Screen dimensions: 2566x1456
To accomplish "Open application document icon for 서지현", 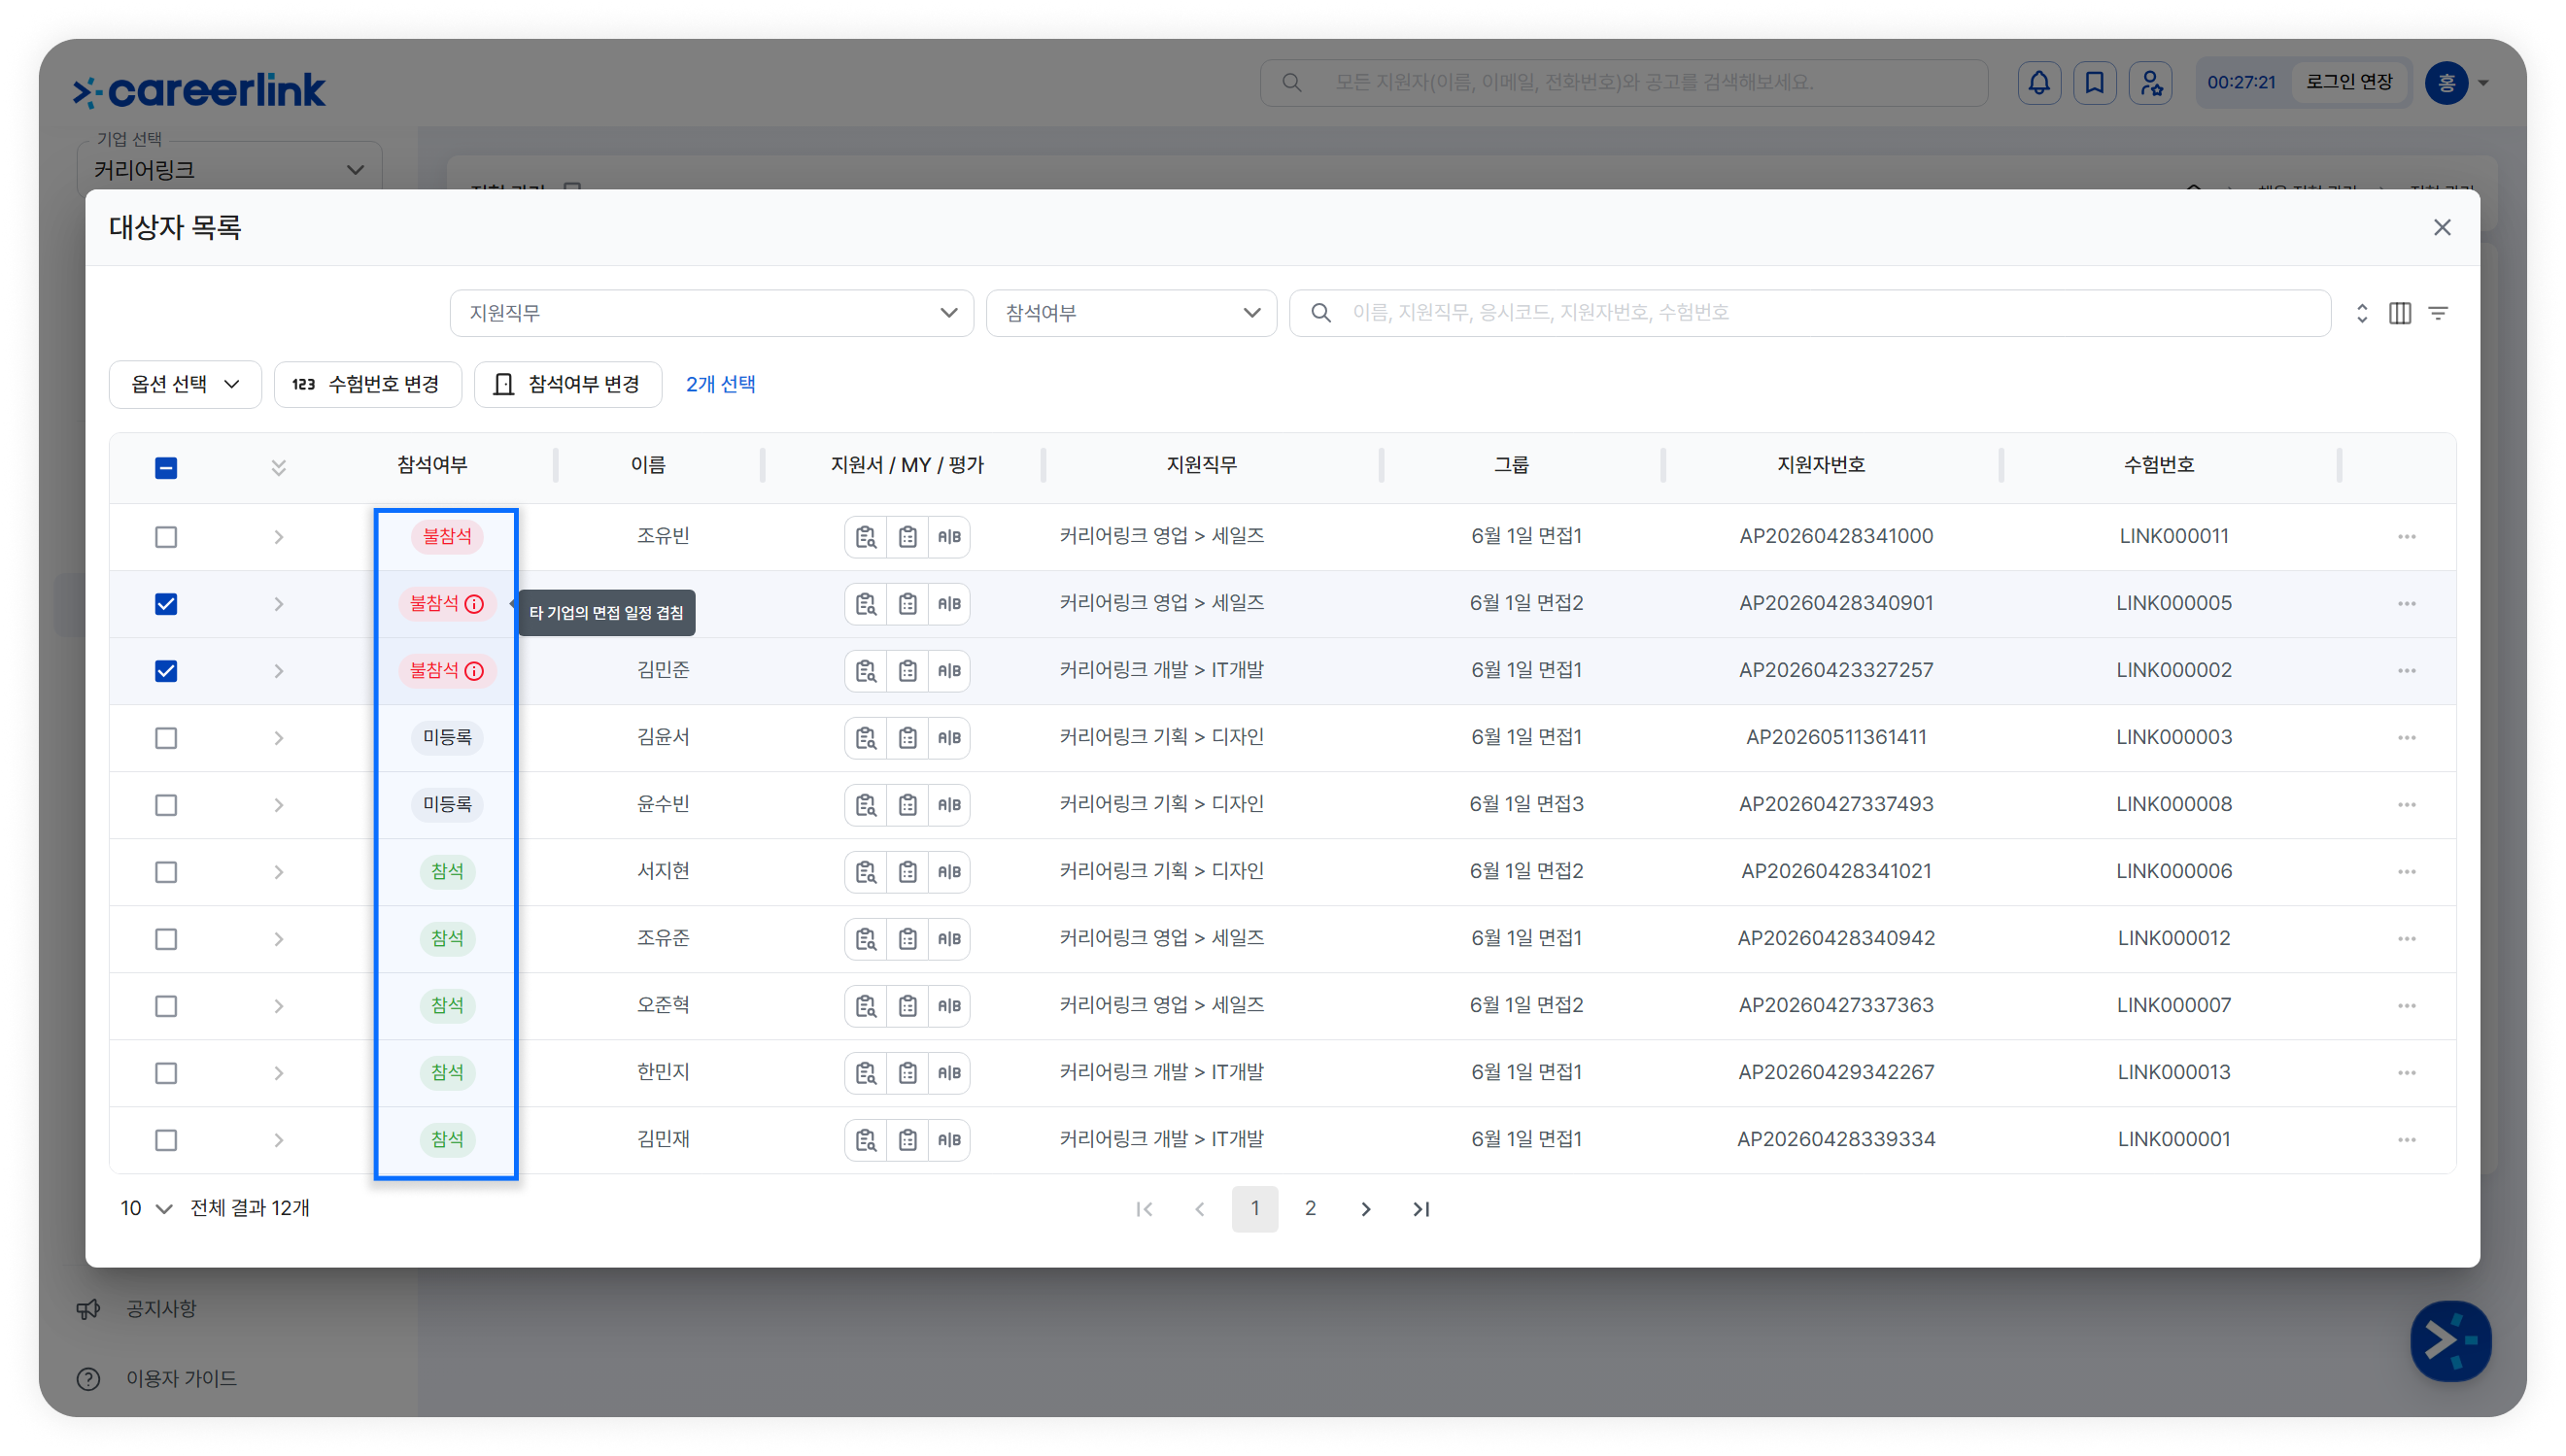I will coord(865,872).
